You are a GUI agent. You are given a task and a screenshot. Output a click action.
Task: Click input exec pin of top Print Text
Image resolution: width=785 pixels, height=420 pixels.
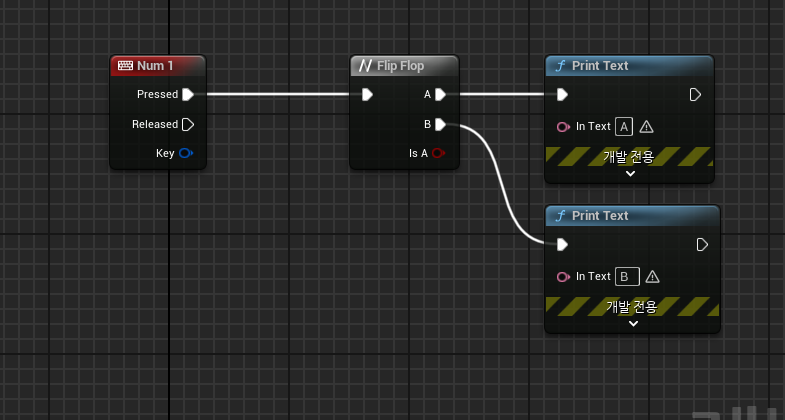[562, 94]
